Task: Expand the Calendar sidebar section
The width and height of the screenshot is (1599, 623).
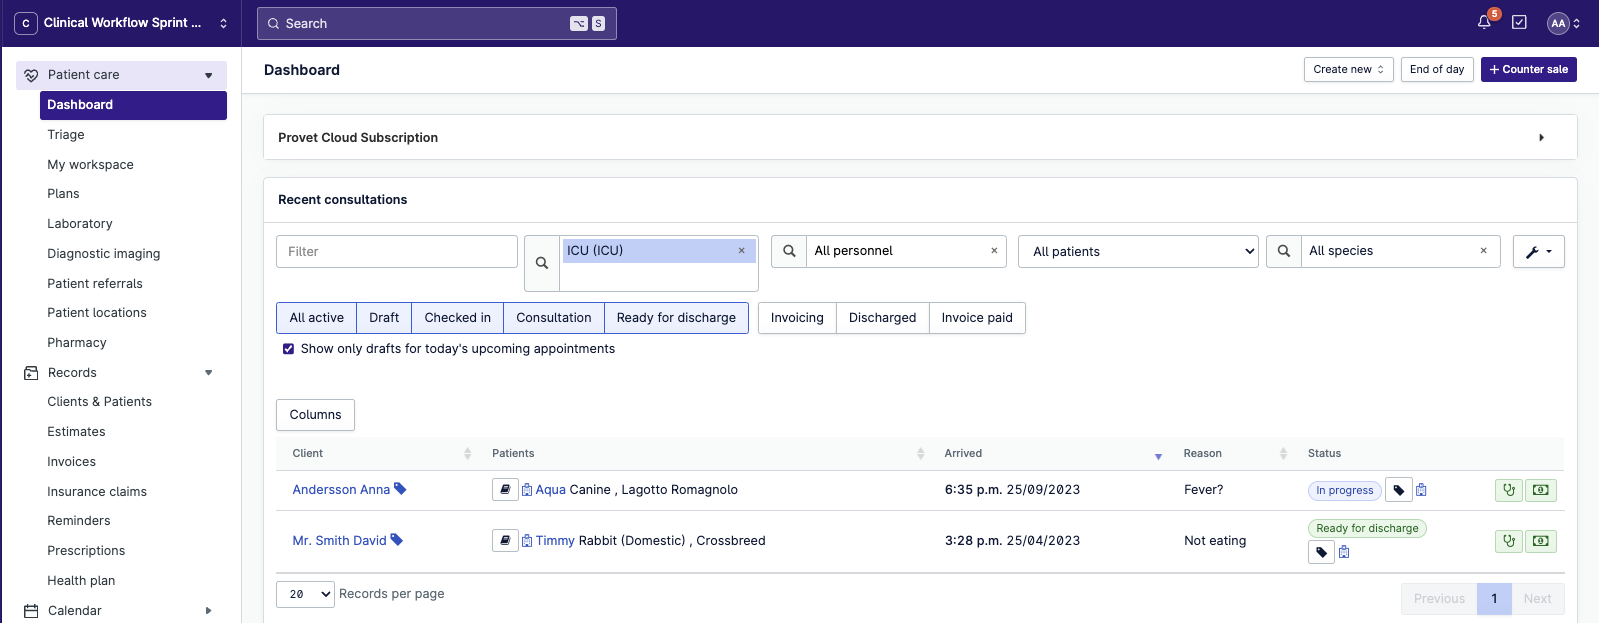Action: pyautogui.click(x=208, y=611)
